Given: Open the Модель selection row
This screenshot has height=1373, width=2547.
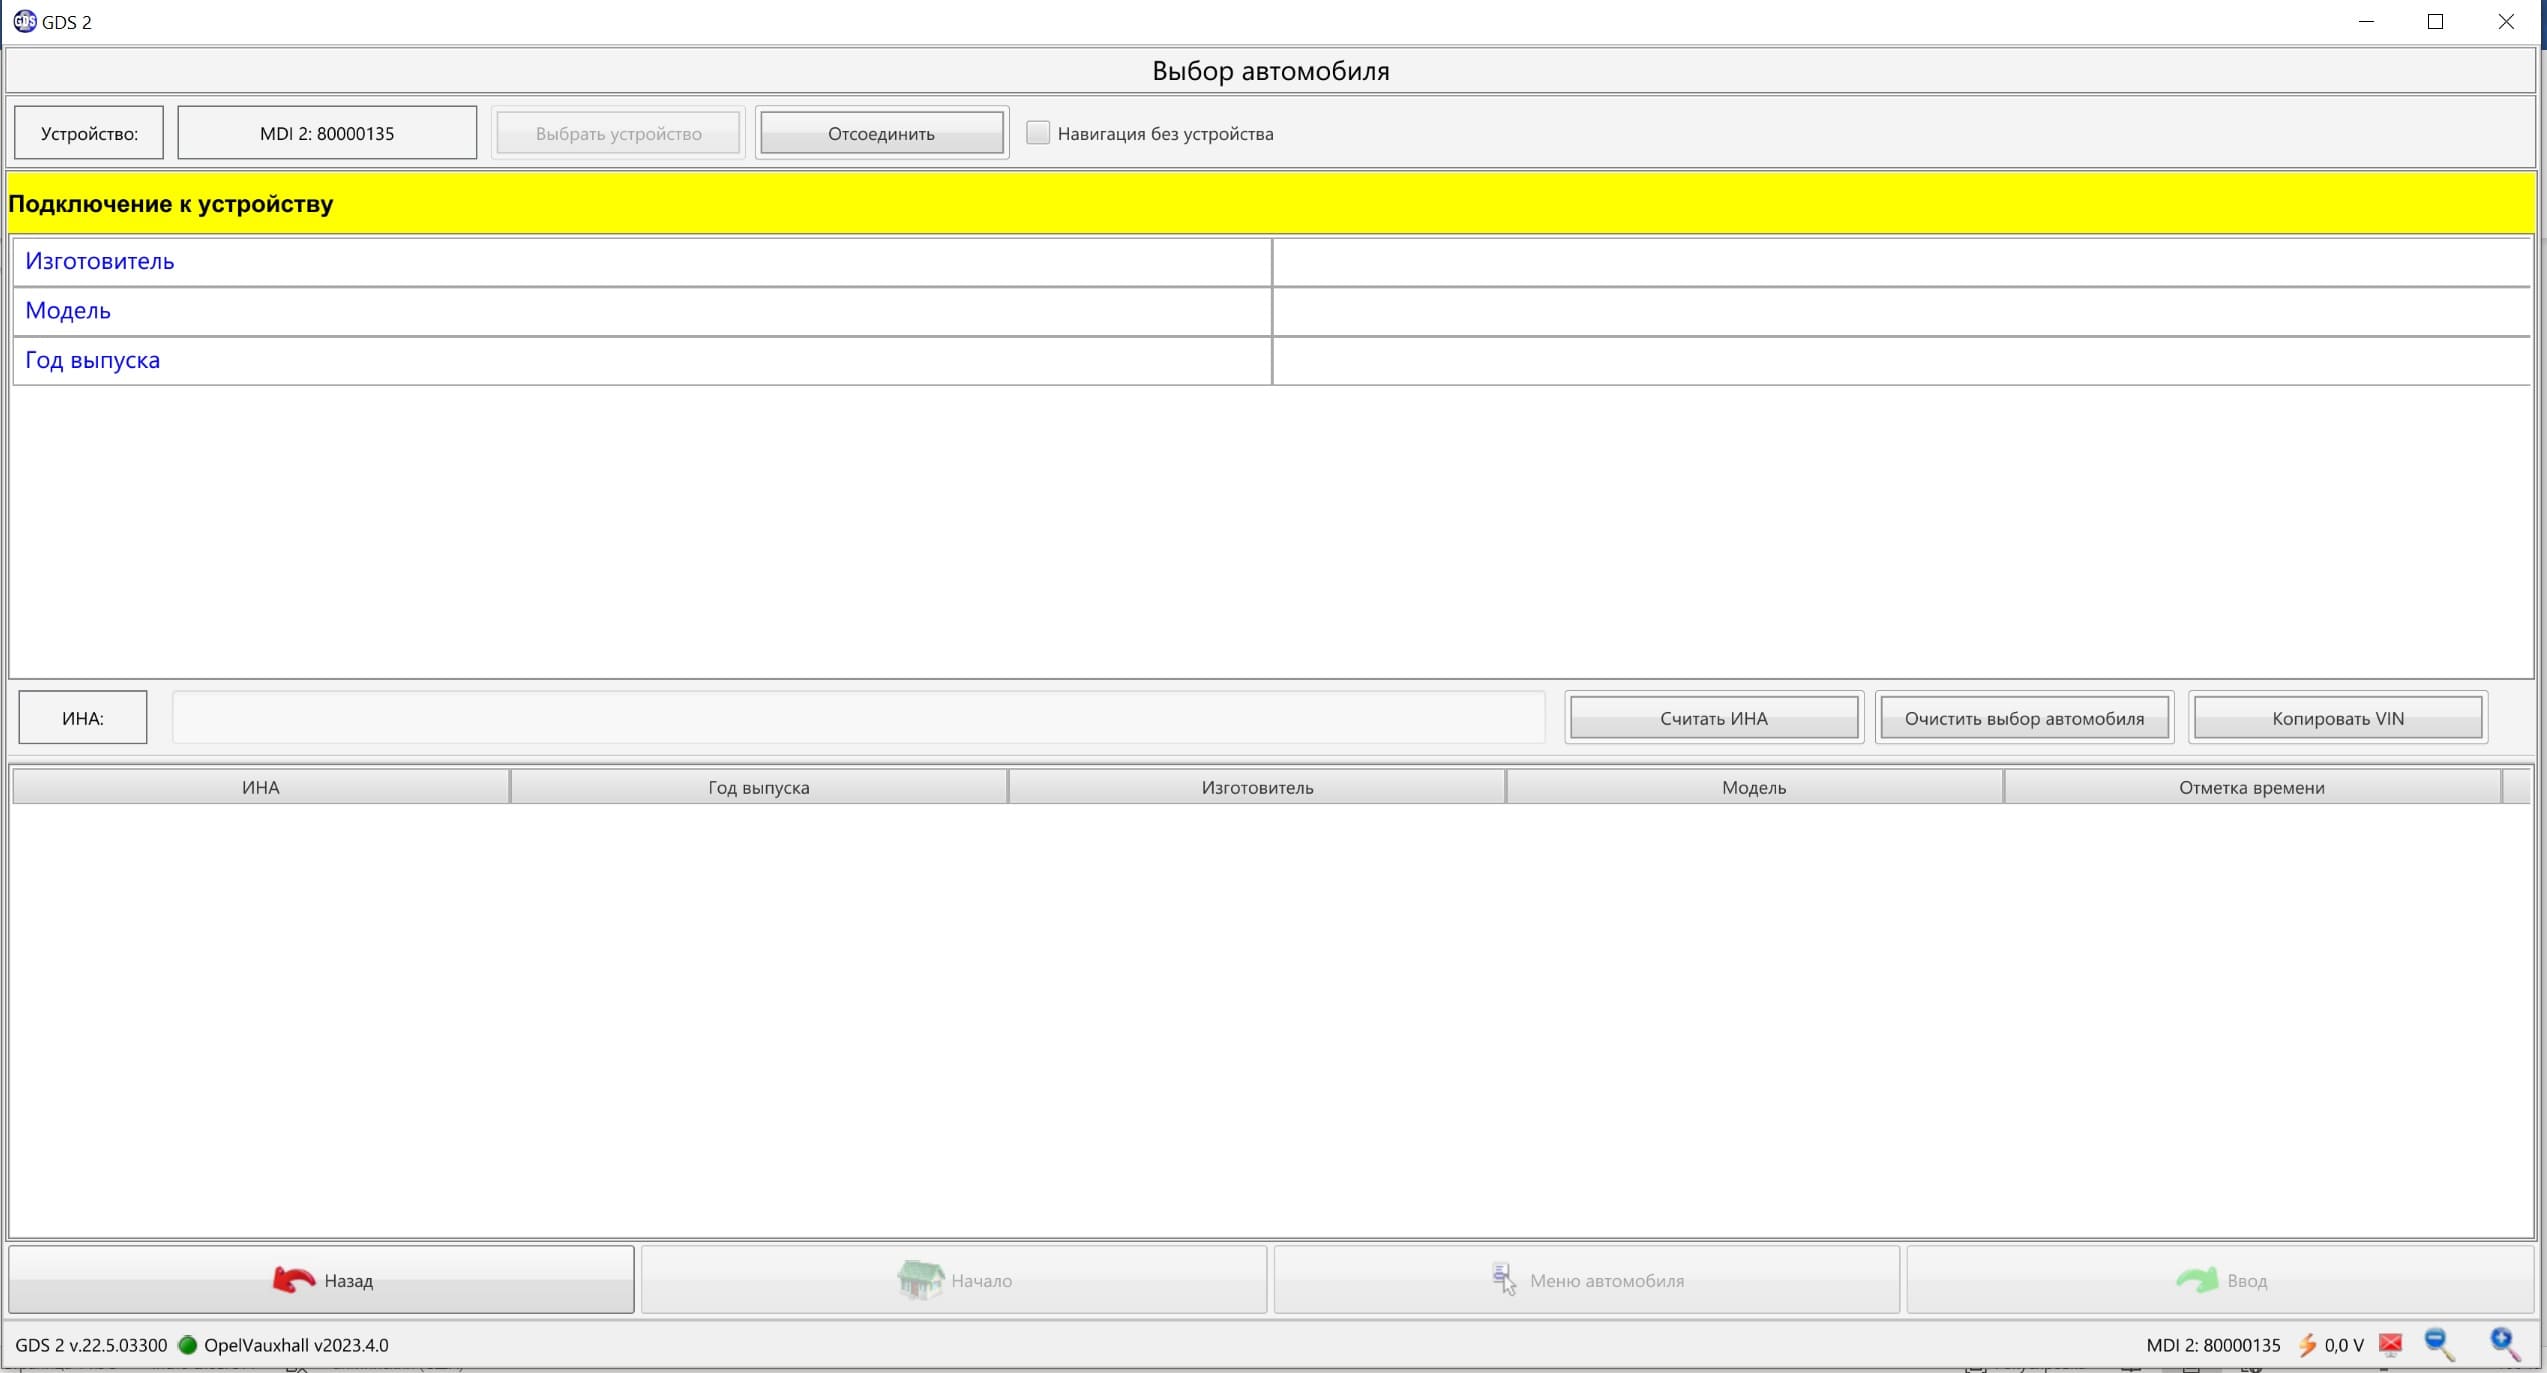Looking at the screenshot, I should (640, 311).
